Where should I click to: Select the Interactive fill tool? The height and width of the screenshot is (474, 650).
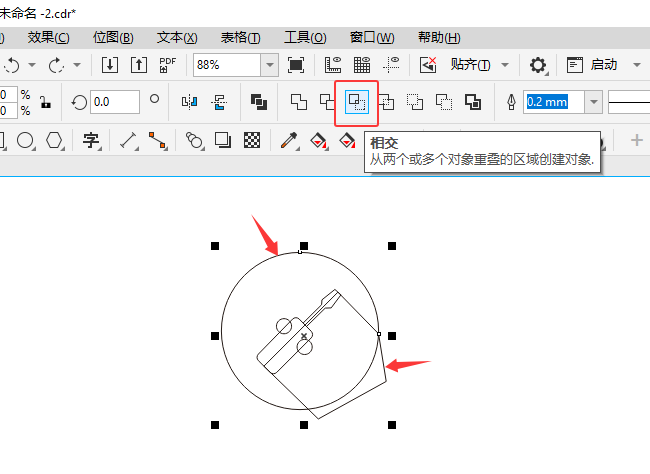tap(318, 141)
